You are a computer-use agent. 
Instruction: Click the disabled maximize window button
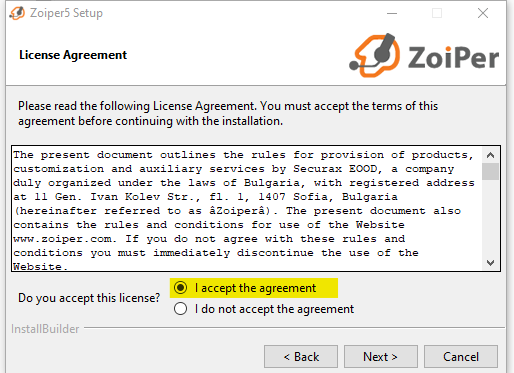coord(437,13)
